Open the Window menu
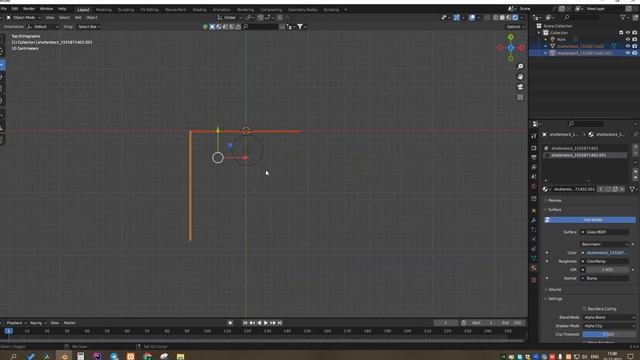Screen dimensions: 640x360 coord(46,9)
